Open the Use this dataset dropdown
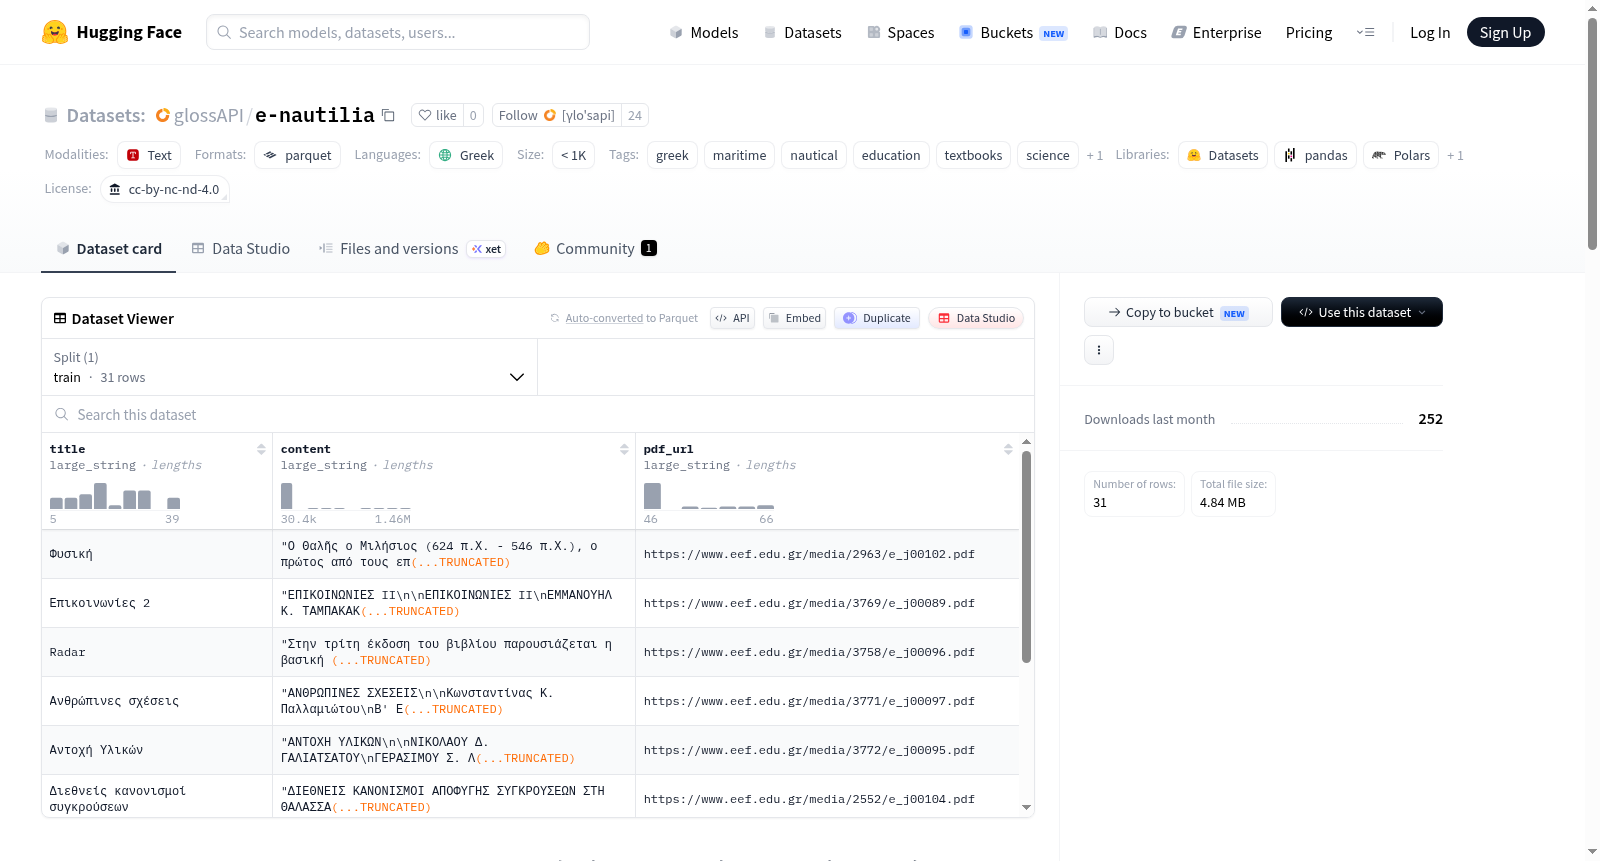 tap(1362, 312)
